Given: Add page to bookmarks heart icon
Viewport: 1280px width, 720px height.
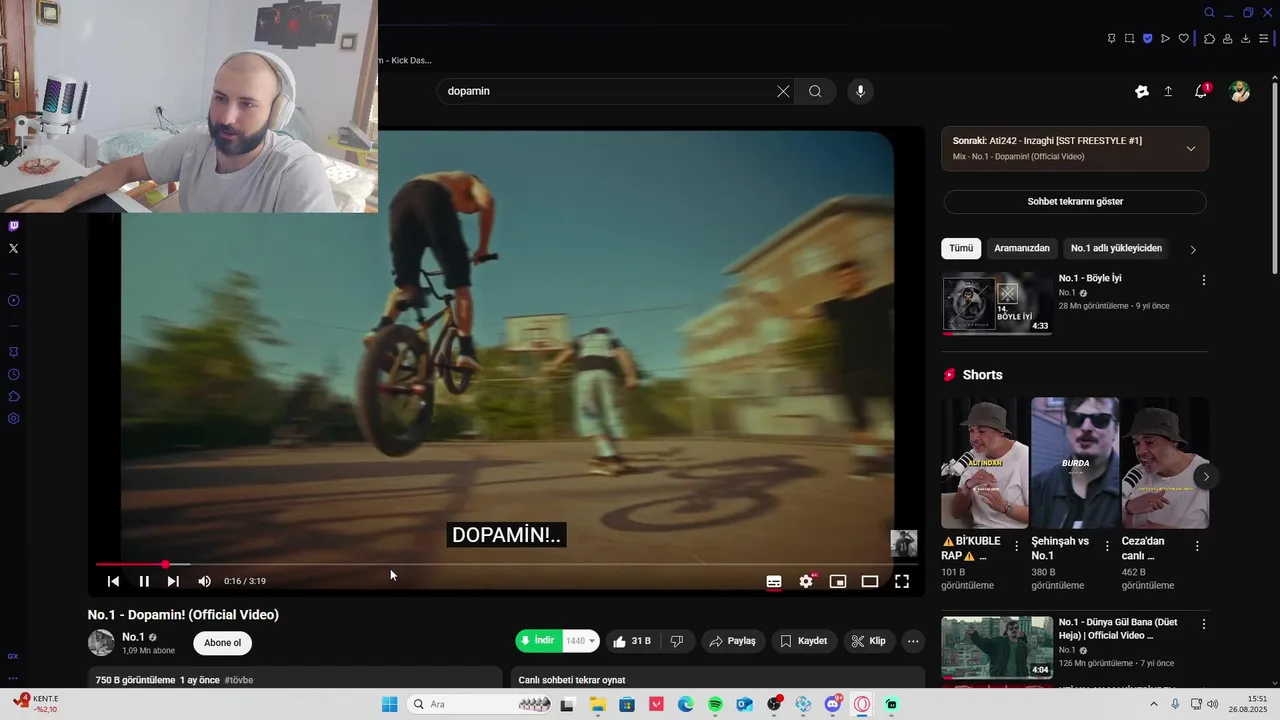Looking at the screenshot, I should (x=1184, y=39).
